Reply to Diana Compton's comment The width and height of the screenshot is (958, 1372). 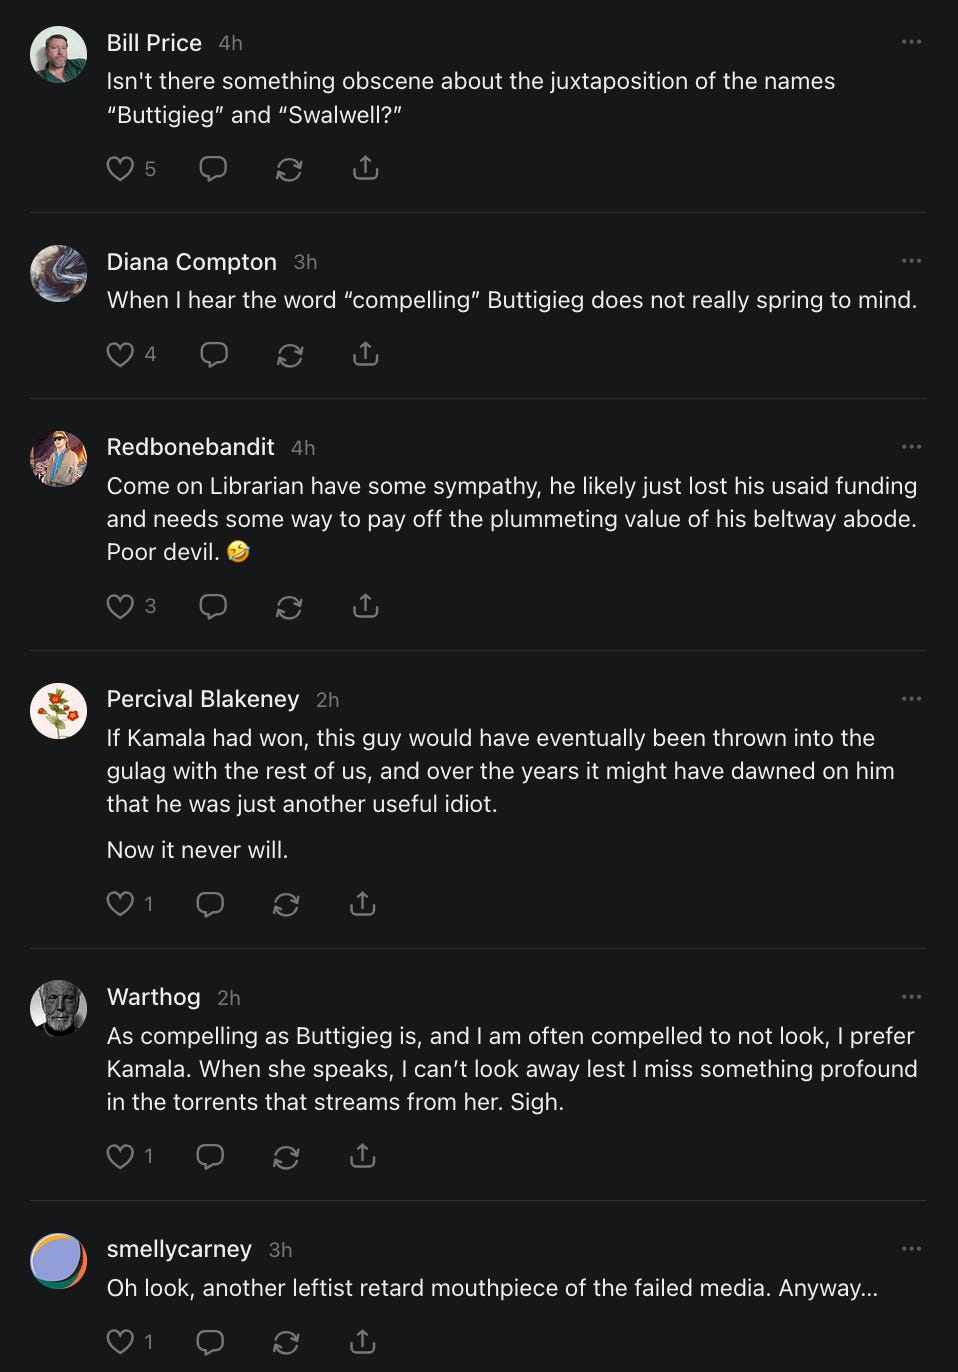coord(214,354)
